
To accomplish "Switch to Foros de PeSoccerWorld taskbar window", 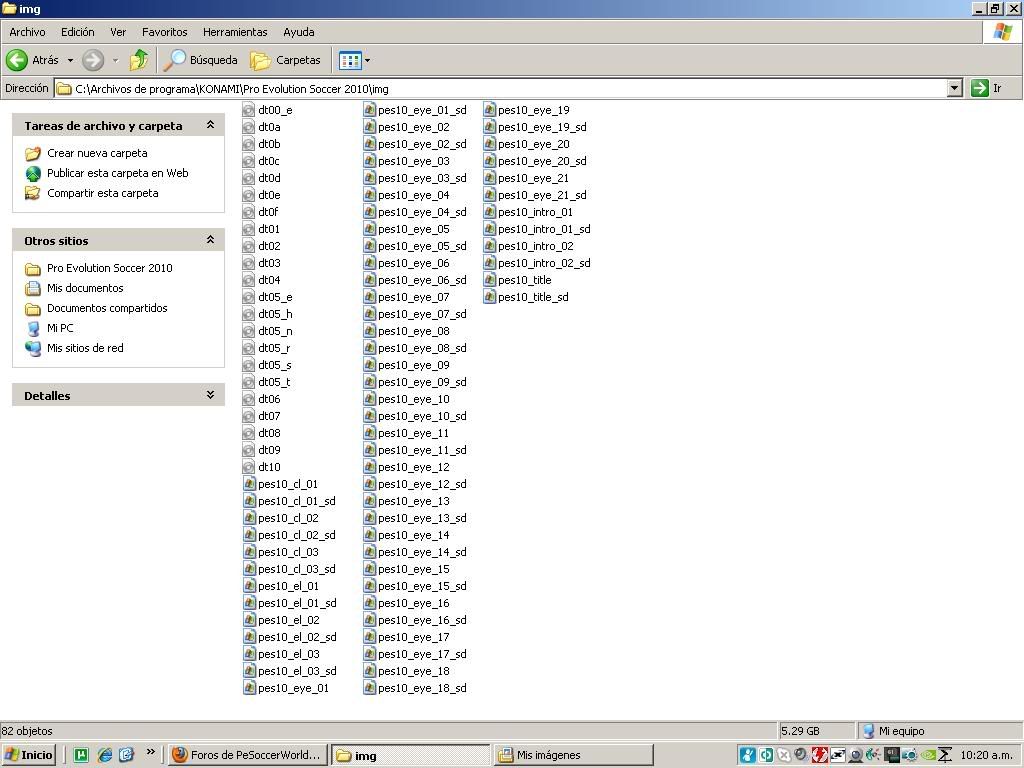I will 247,755.
